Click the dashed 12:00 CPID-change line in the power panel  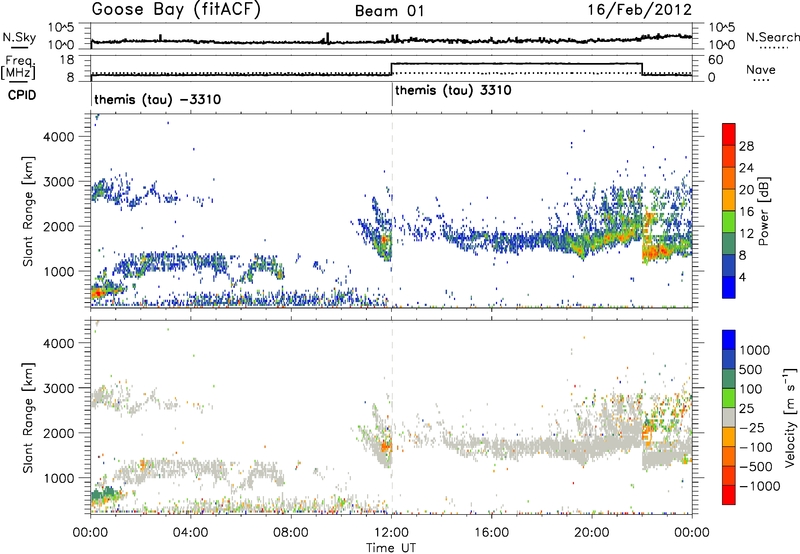pos(392,210)
